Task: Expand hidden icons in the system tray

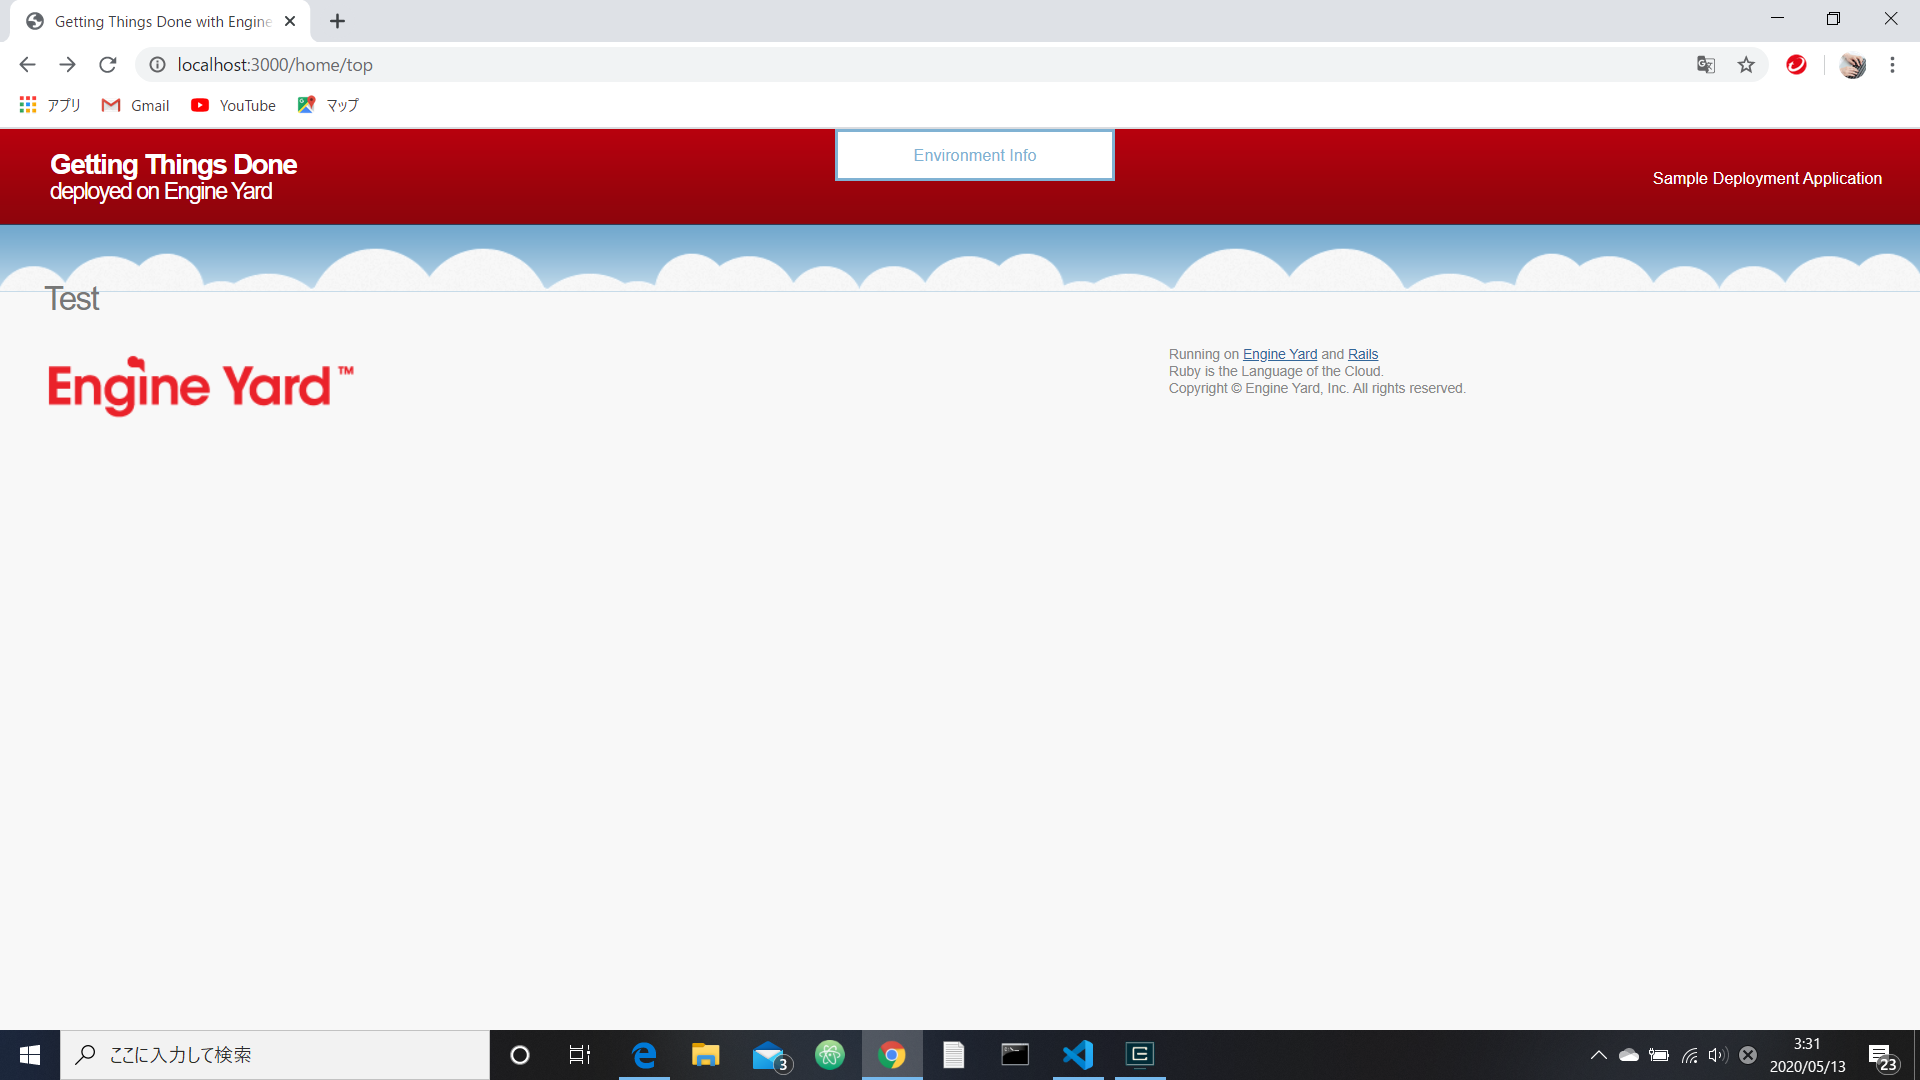Action: click(1597, 1055)
